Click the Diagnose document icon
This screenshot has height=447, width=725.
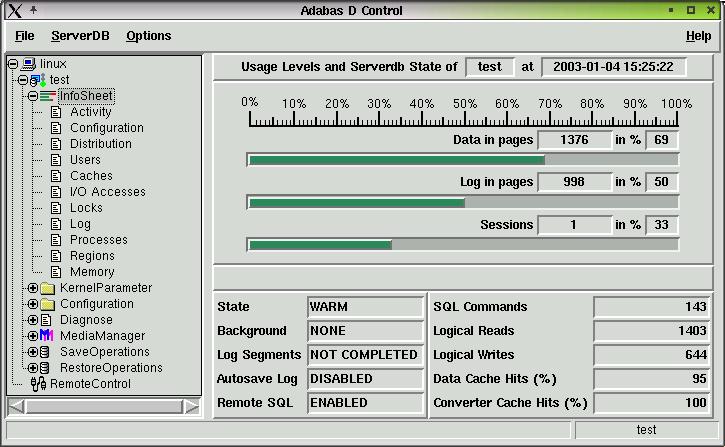coord(46,320)
